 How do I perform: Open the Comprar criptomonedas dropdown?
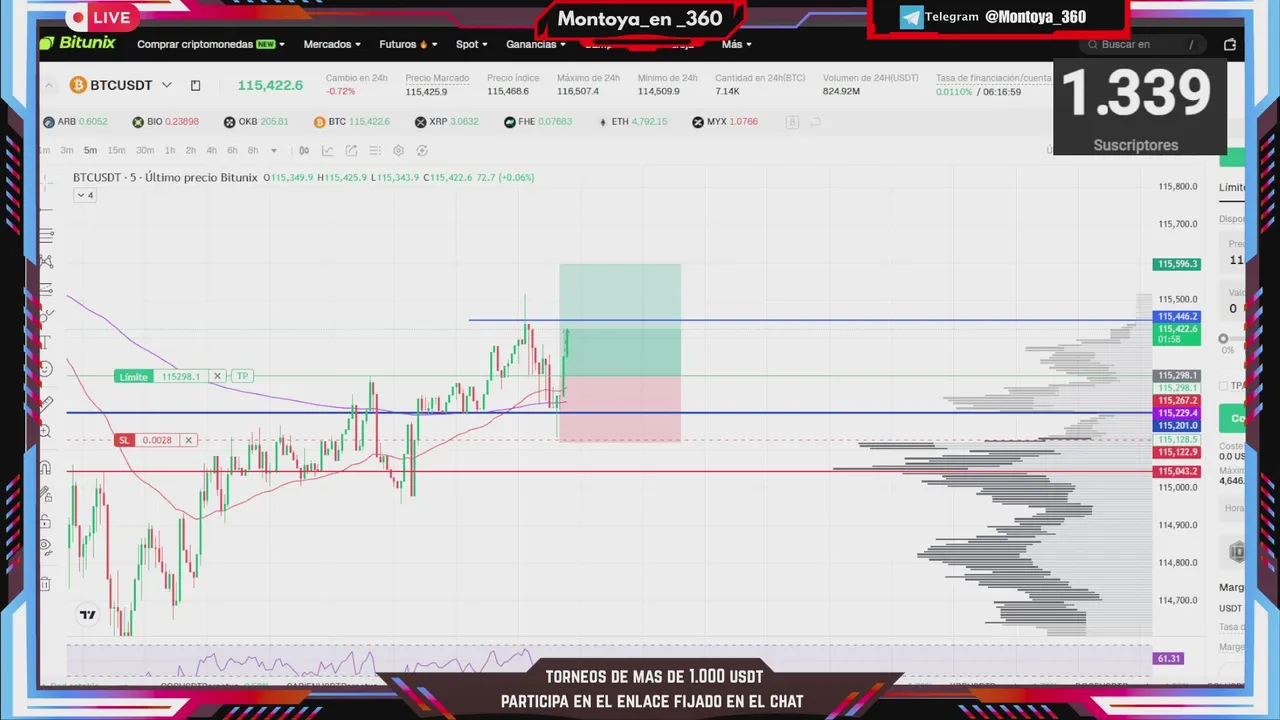click(211, 44)
